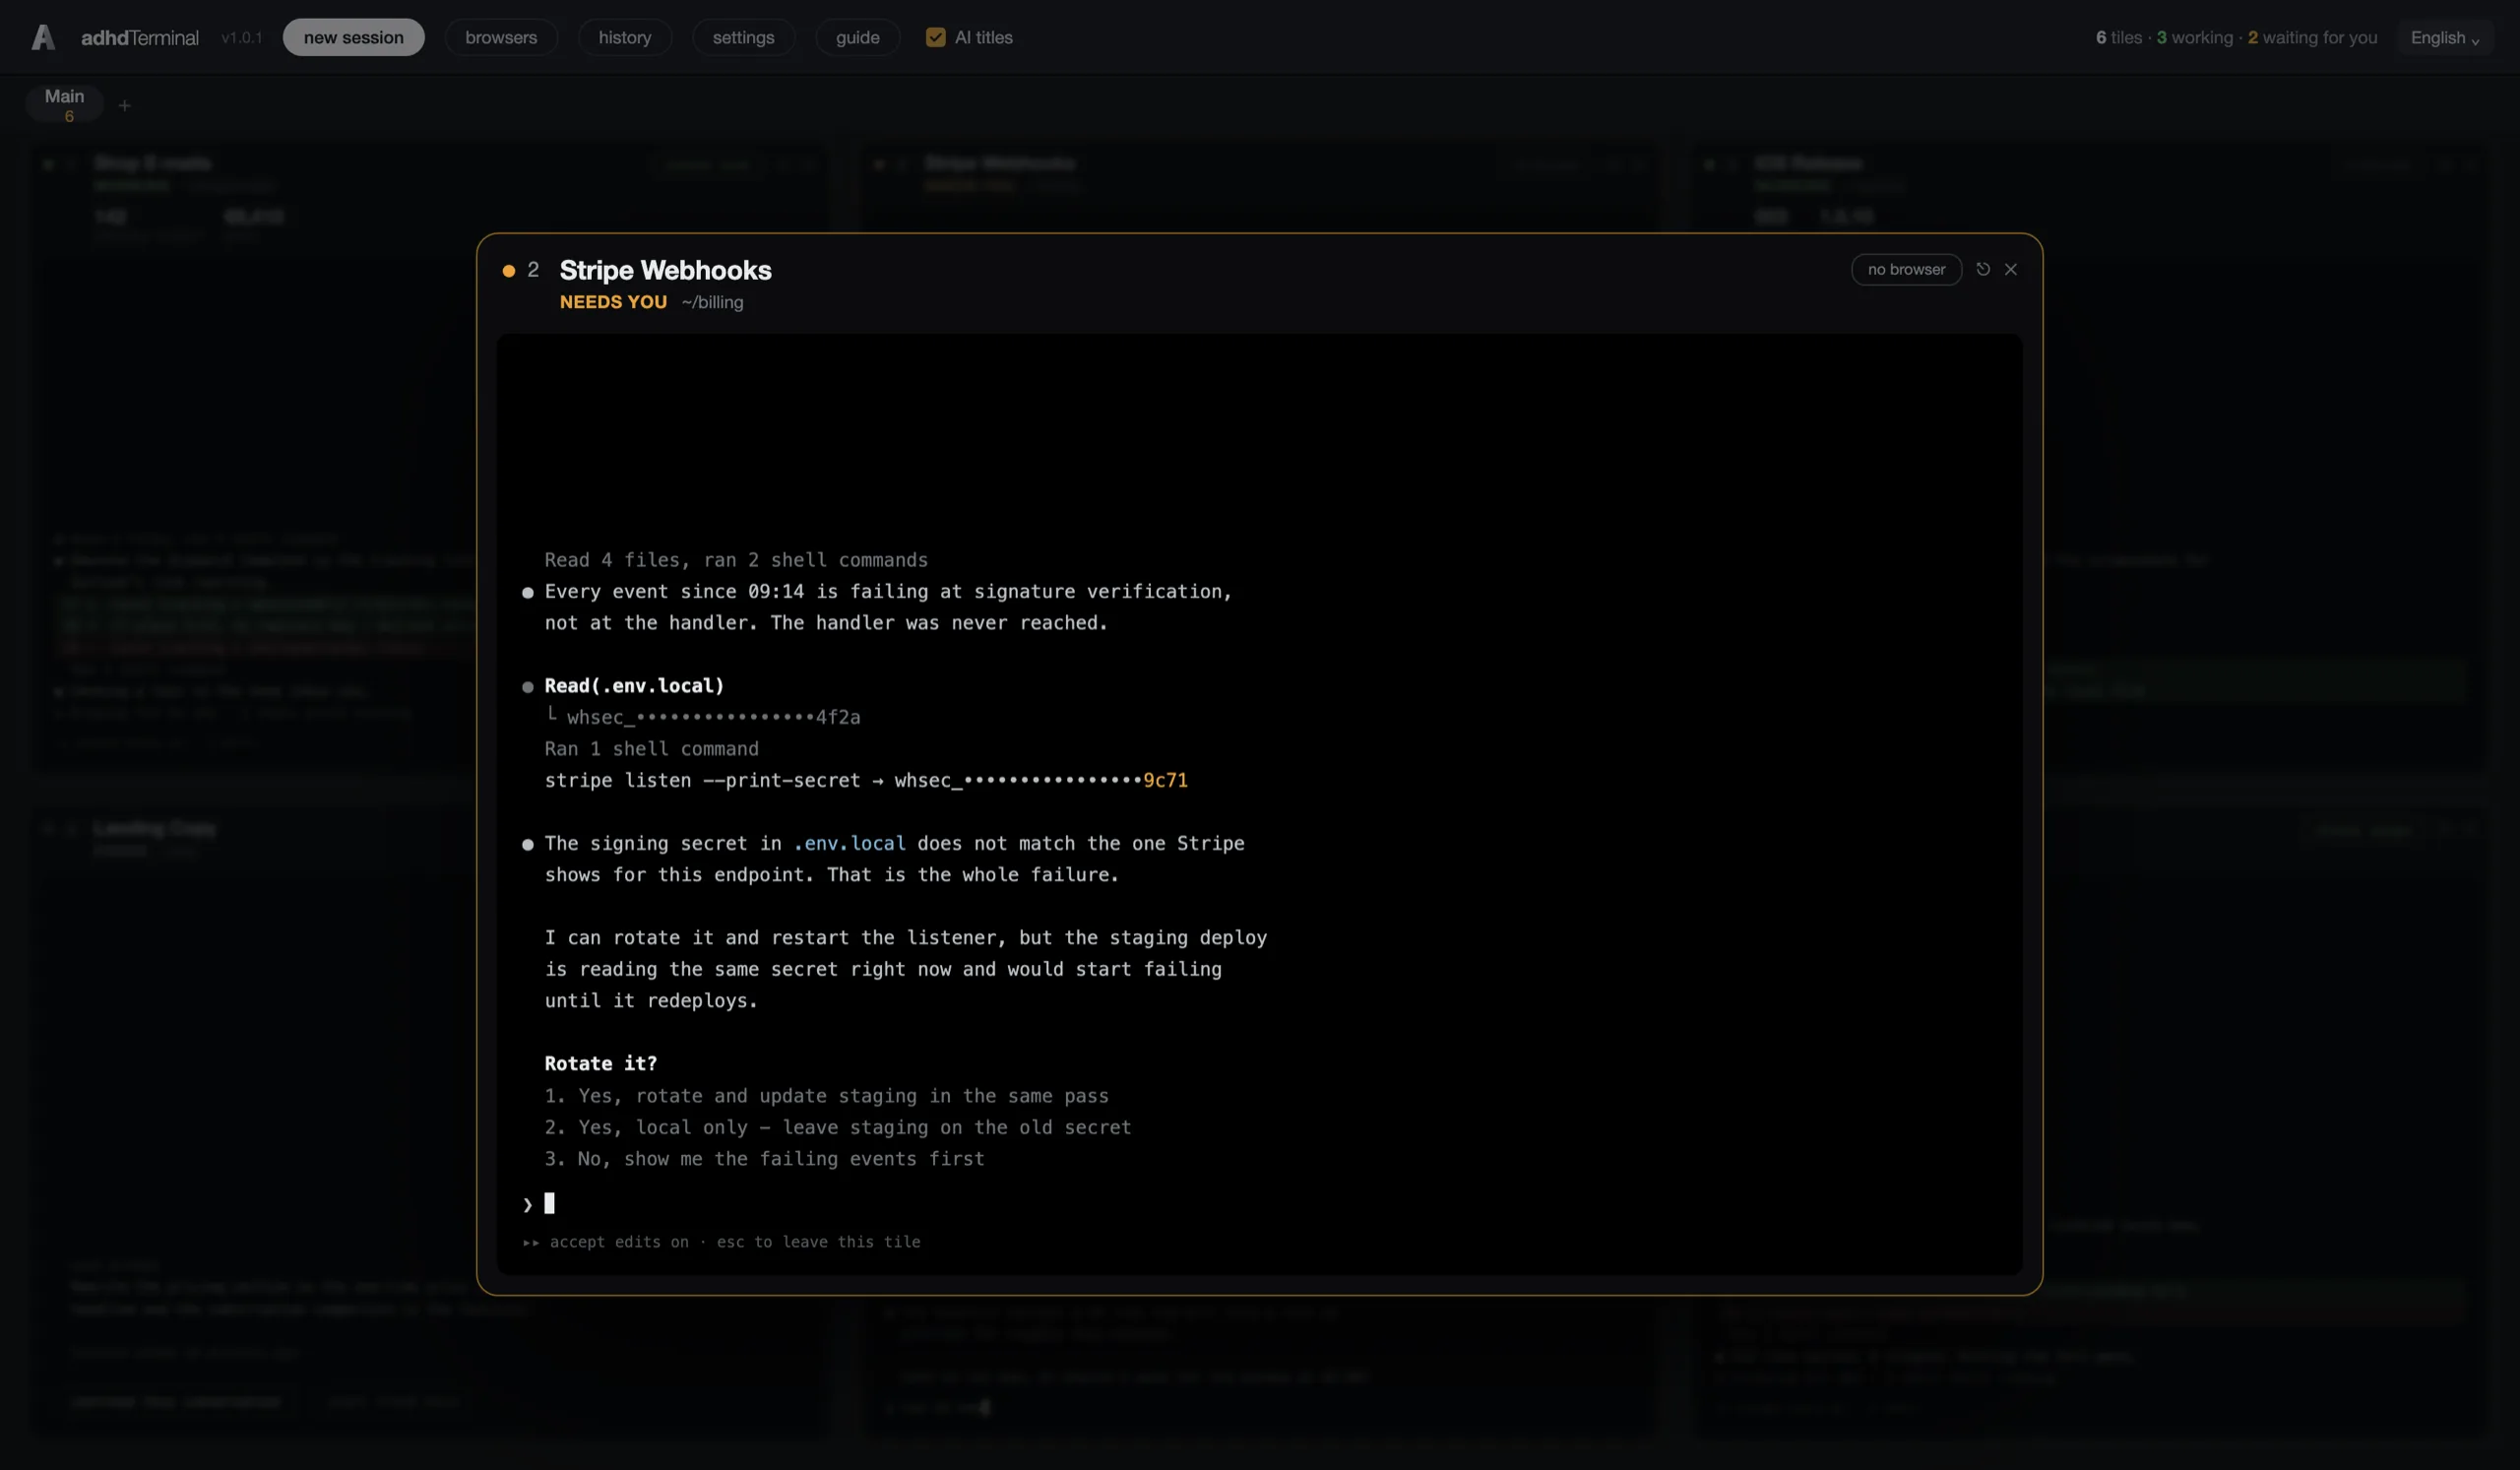Click the 'Ran 1 shell command' line
This screenshot has width=2520, height=1470.
pyautogui.click(x=651, y=749)
